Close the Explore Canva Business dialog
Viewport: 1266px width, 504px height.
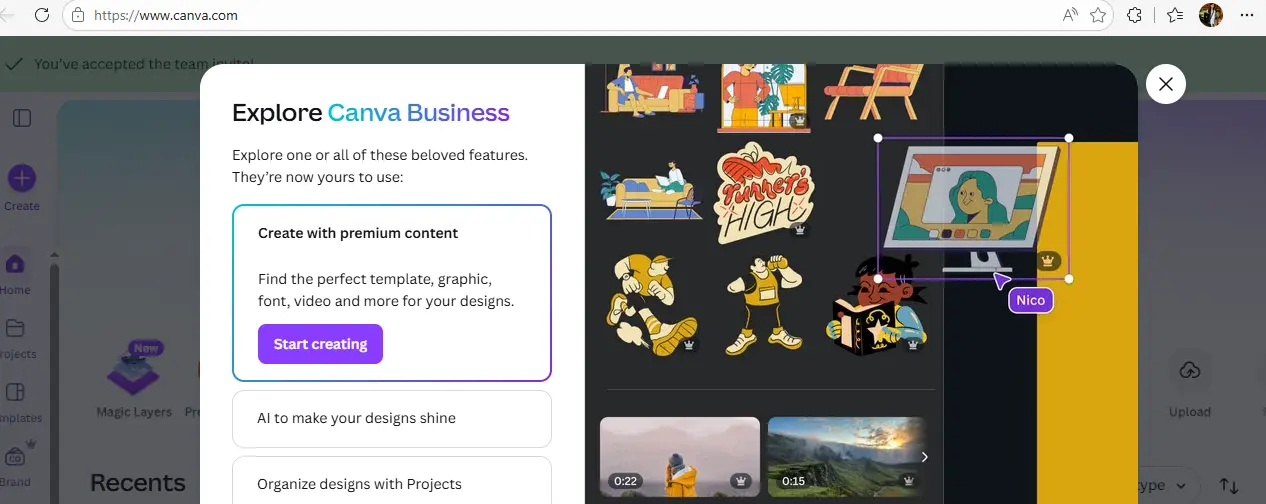click(x=1165, y=84)
